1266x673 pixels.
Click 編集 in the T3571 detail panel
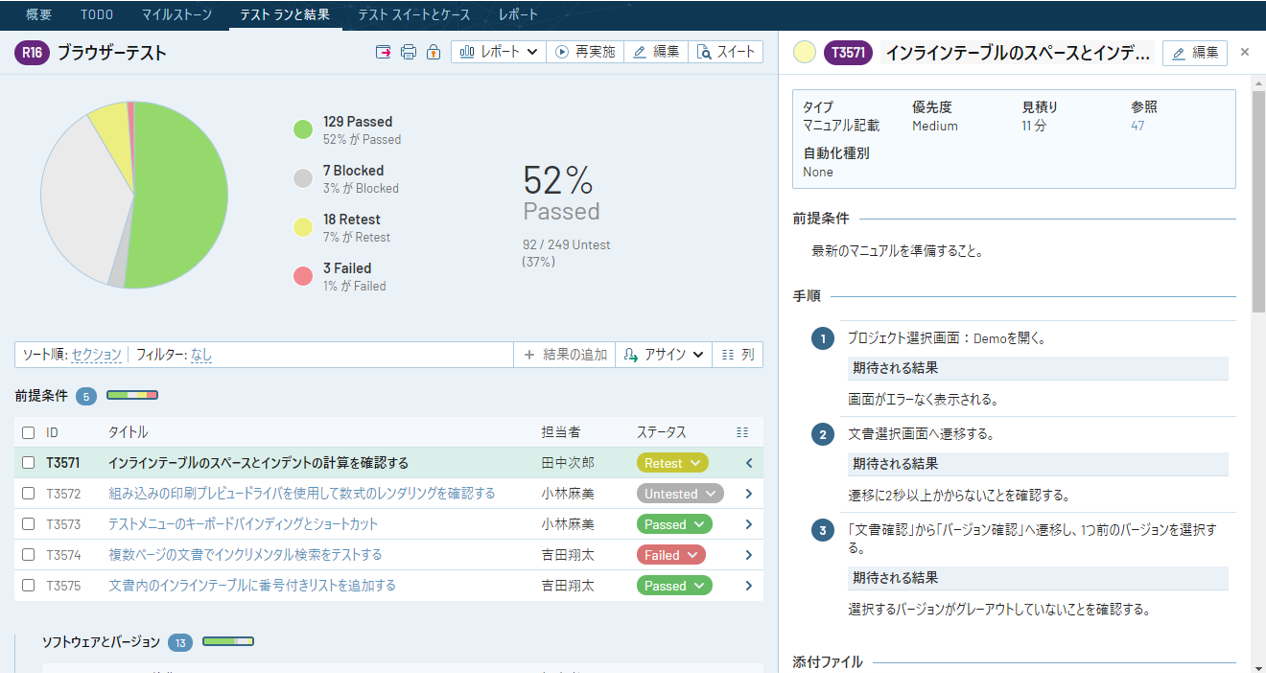tap(1195, 53)
